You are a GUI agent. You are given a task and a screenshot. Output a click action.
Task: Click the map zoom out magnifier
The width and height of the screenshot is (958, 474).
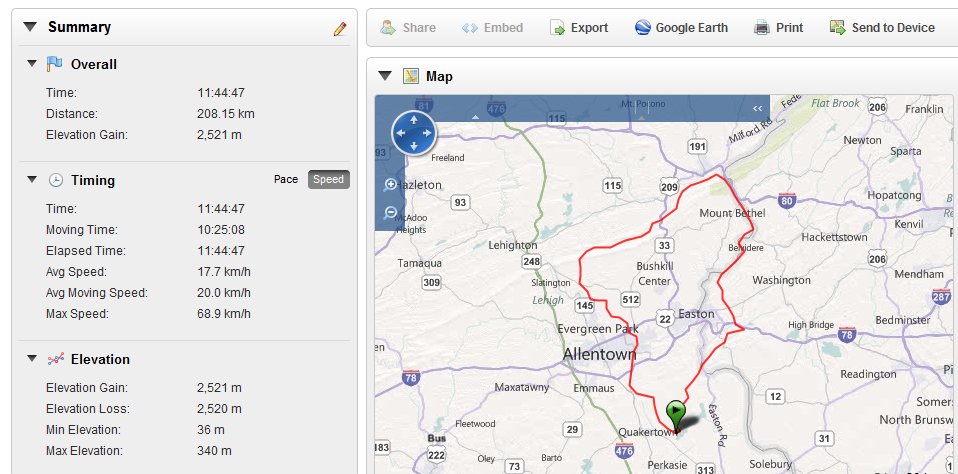(390, 213)
